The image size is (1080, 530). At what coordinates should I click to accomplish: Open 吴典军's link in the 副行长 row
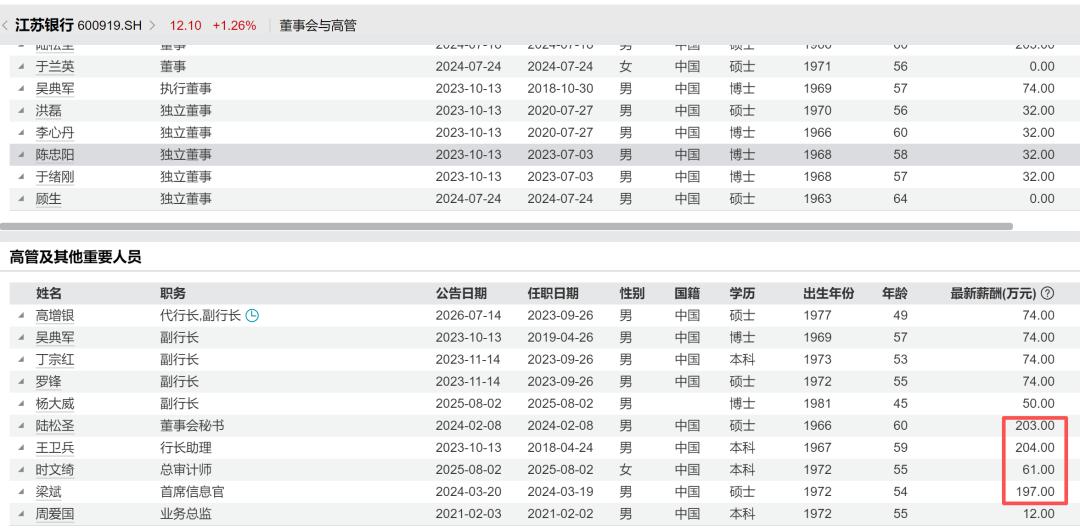point(55,338)
